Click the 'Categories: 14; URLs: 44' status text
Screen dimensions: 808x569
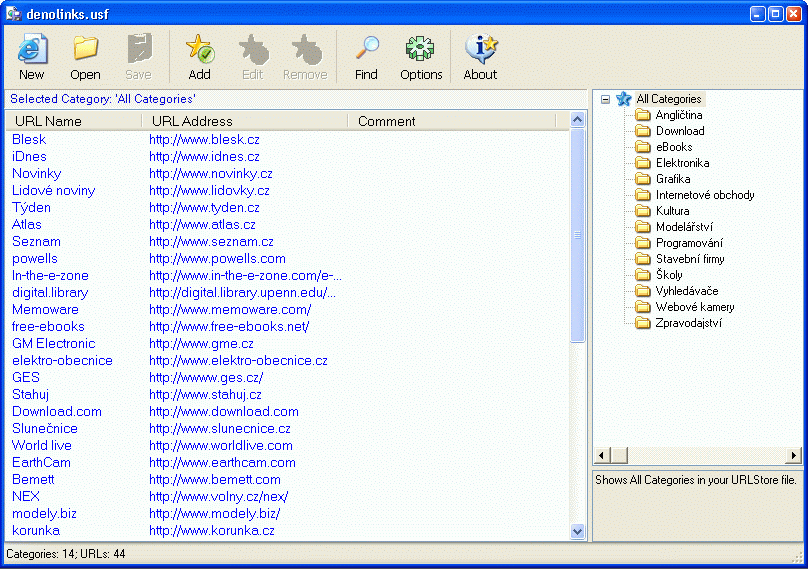tap(65, 554)
